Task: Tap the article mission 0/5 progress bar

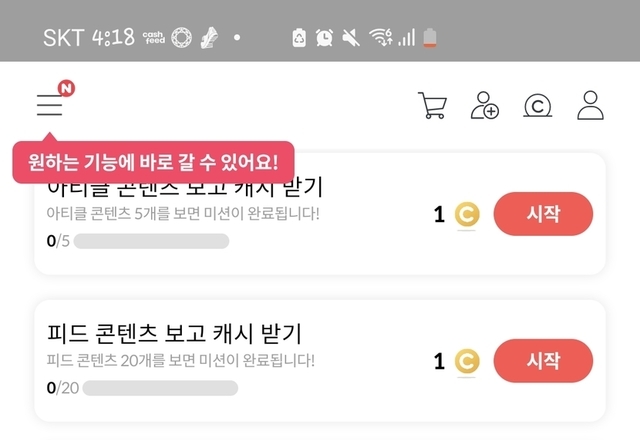Action: (x=151, y=241)
